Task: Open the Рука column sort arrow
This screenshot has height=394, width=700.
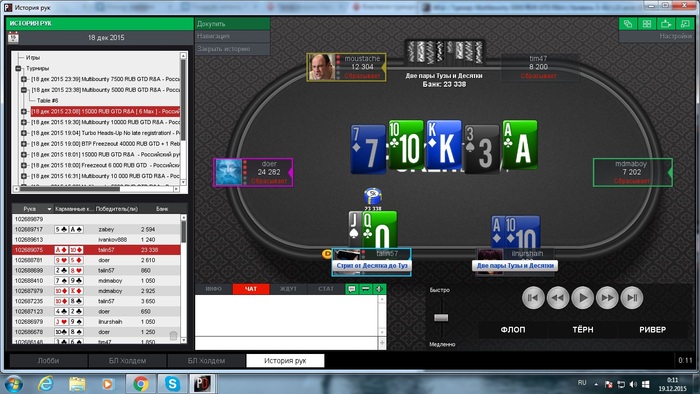Action: coord(49,209)
